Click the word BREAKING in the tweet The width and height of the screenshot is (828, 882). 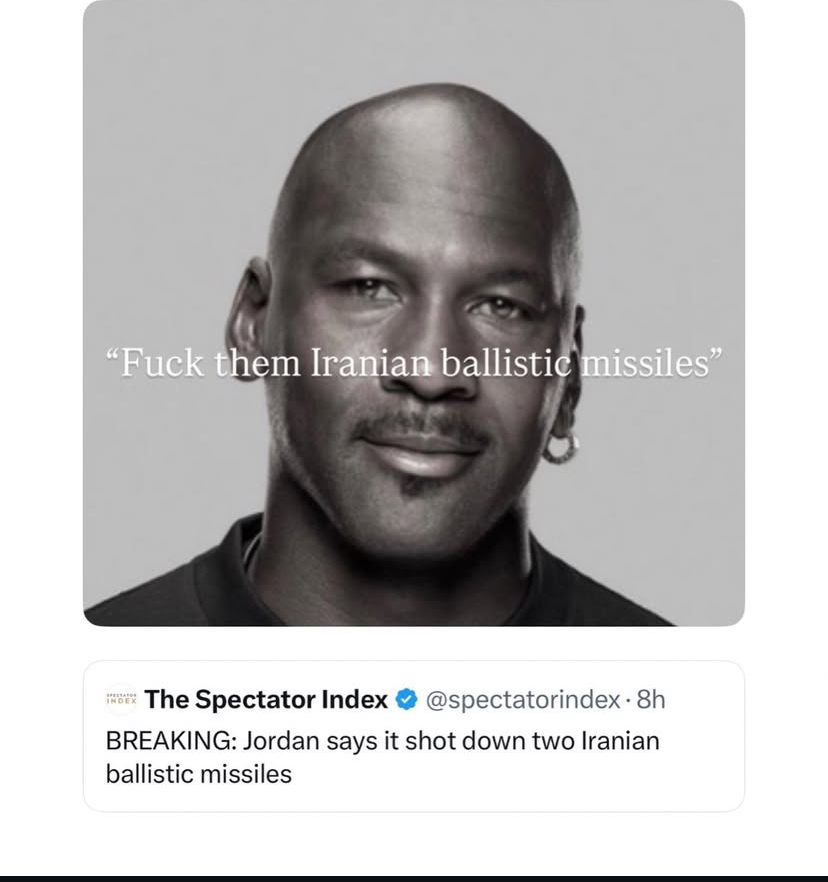(167, 741)
